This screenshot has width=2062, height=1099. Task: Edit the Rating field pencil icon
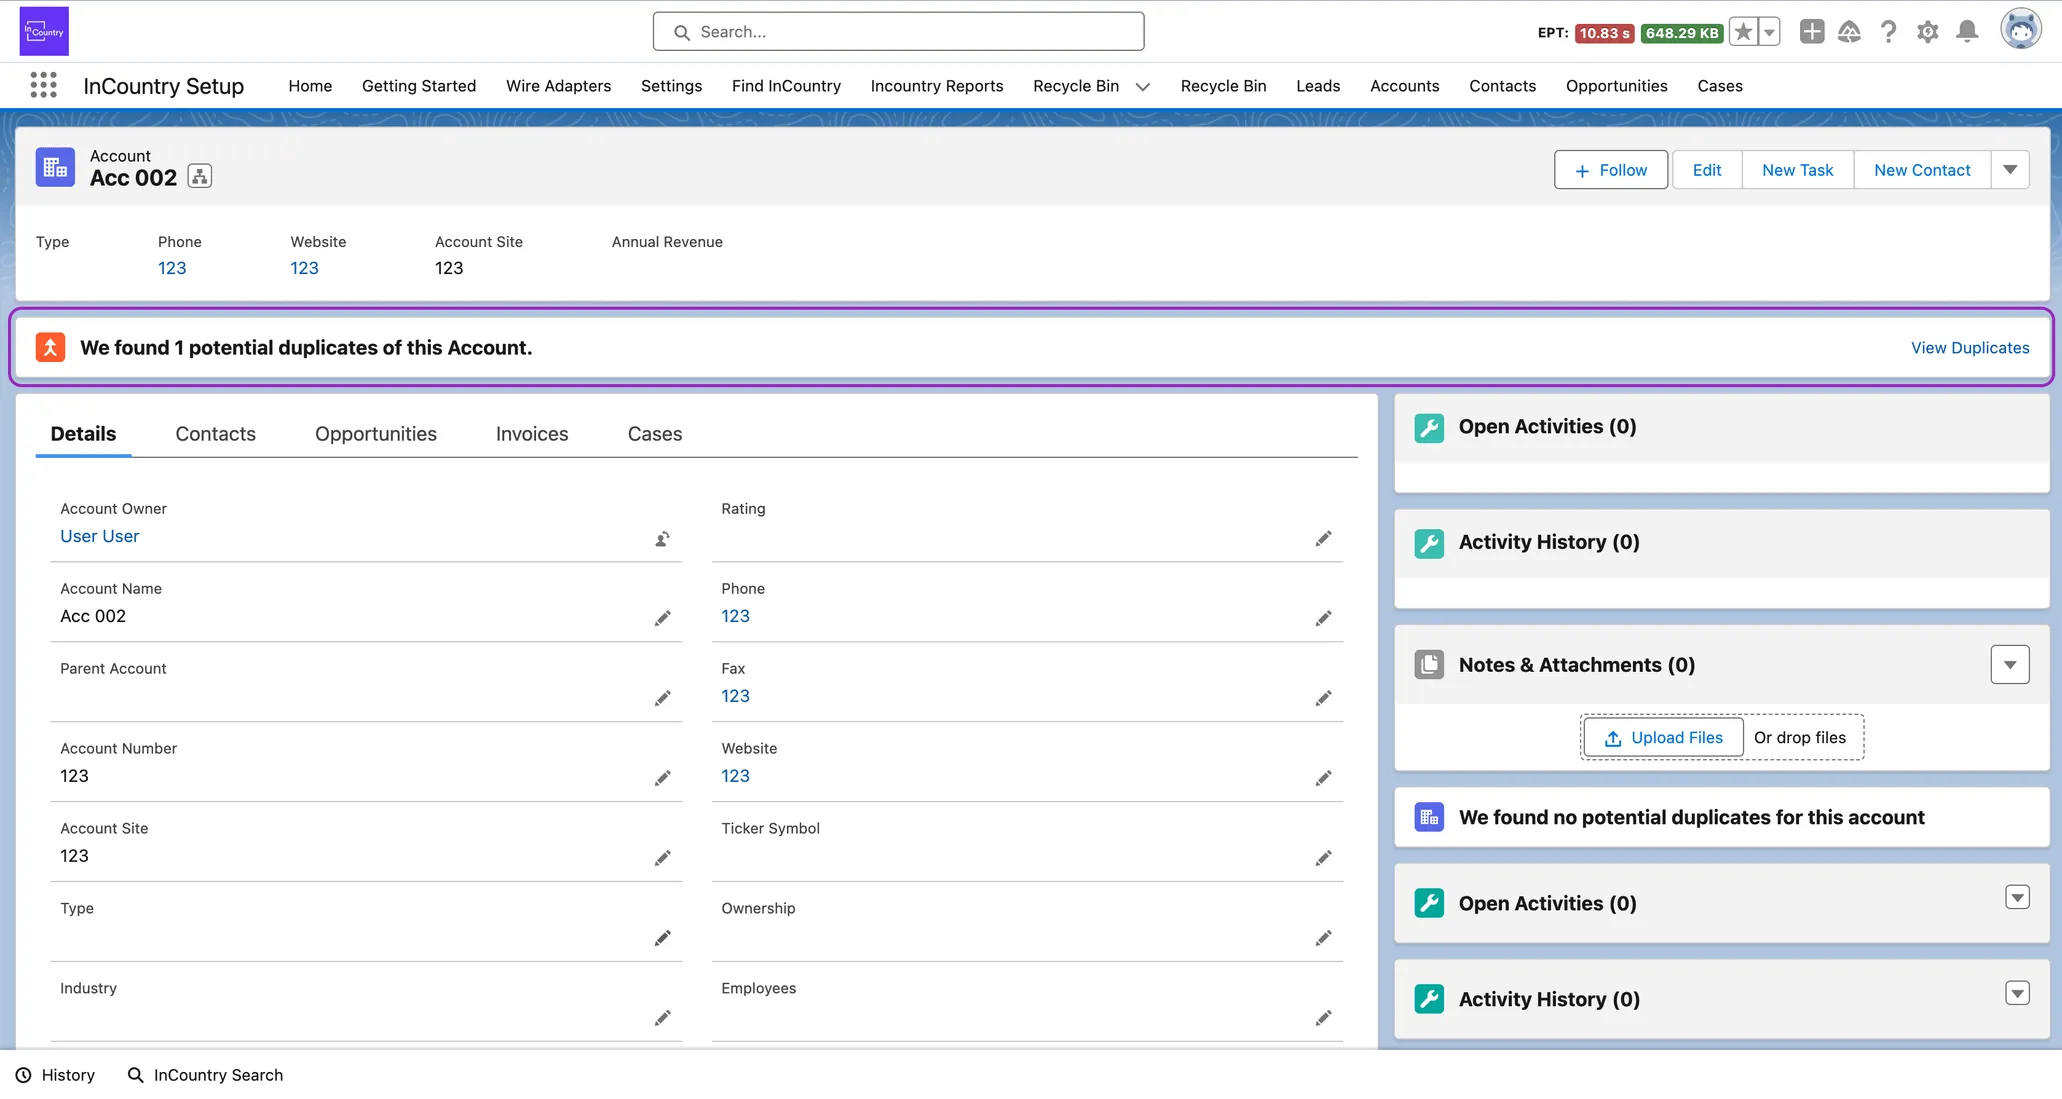(1323, 539)
